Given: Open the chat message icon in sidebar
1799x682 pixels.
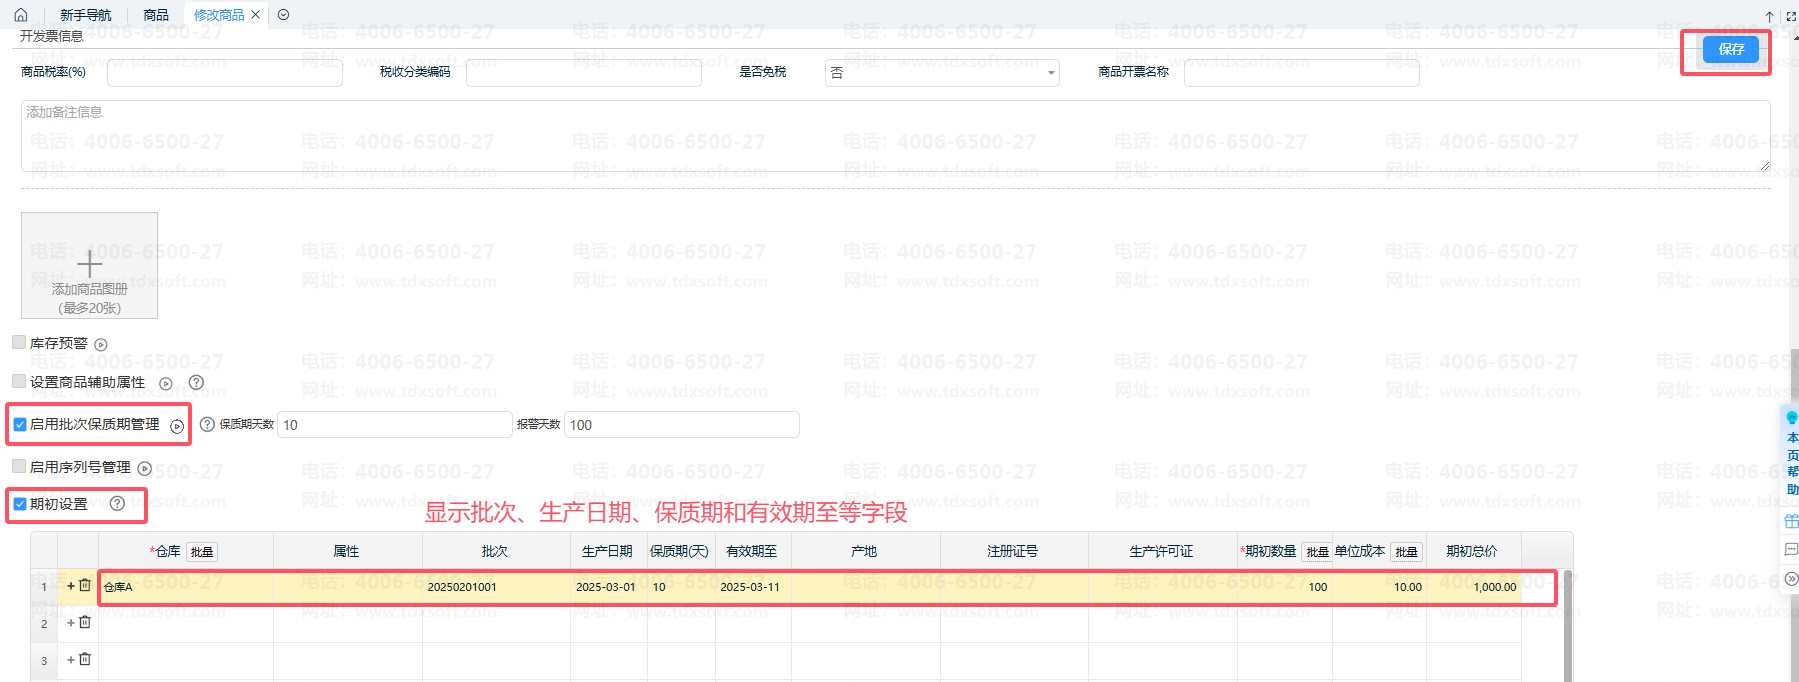Looking at the screenshot, I should click(1791, 550).
